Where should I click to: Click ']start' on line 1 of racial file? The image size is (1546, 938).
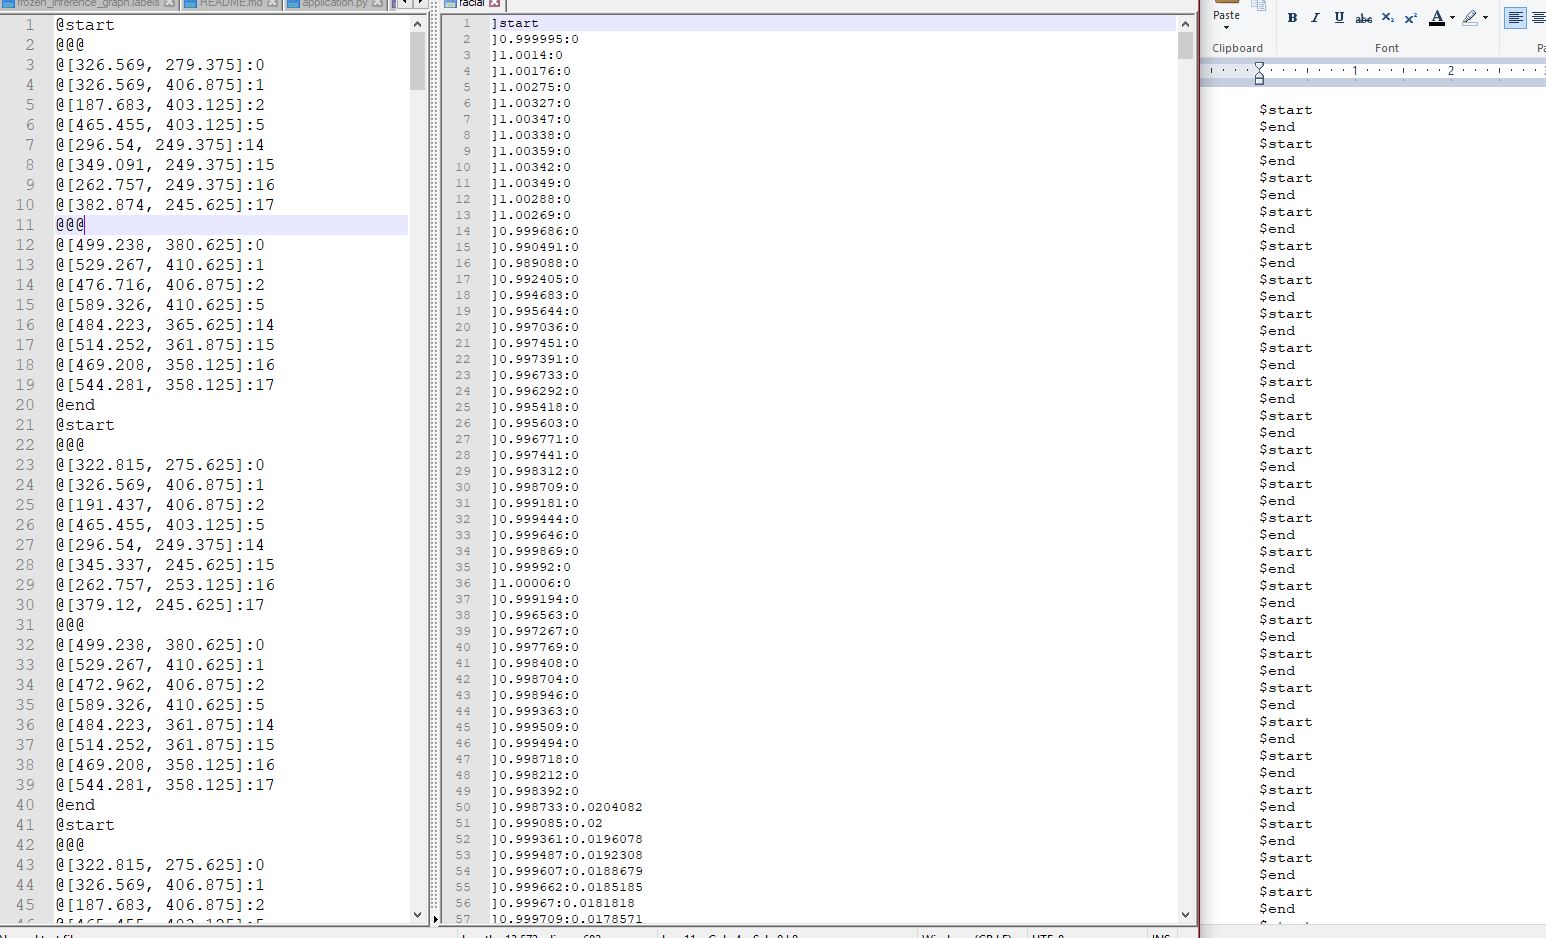[515, 23]
